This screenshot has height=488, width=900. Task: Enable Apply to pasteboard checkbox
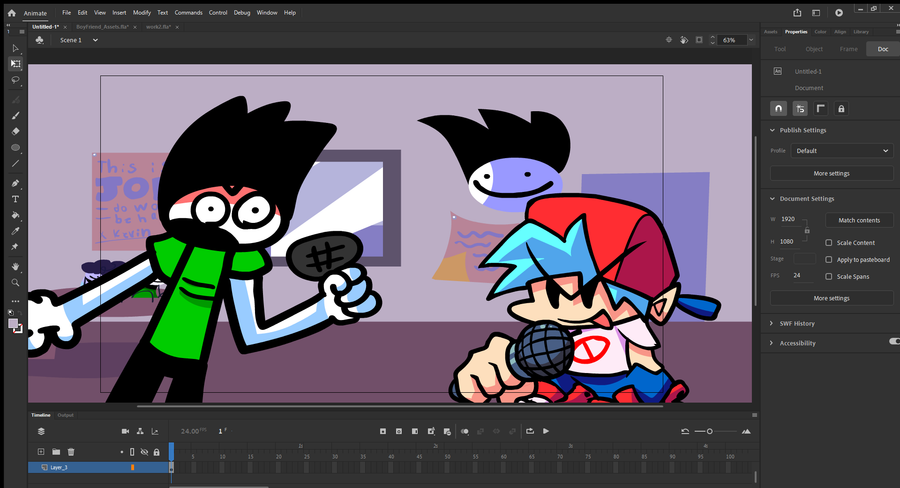tap(828, 260)
